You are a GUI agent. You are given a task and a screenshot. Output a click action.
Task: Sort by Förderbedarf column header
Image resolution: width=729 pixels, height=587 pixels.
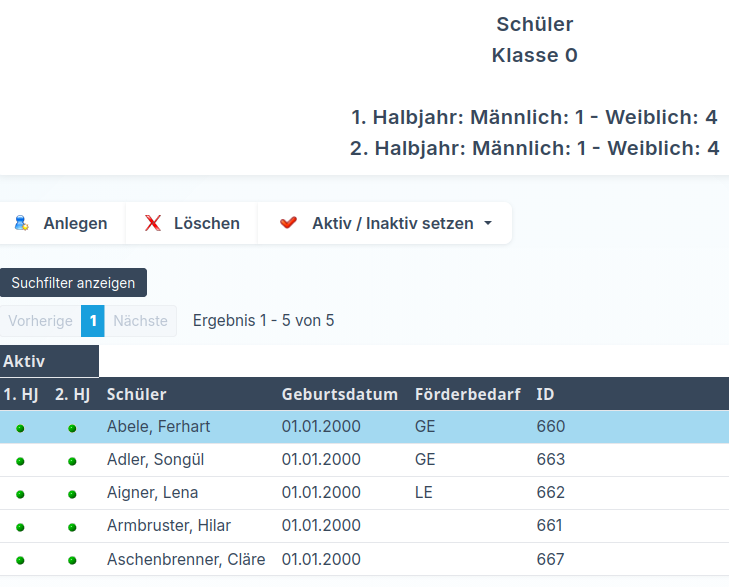click(x=467, y=394)
